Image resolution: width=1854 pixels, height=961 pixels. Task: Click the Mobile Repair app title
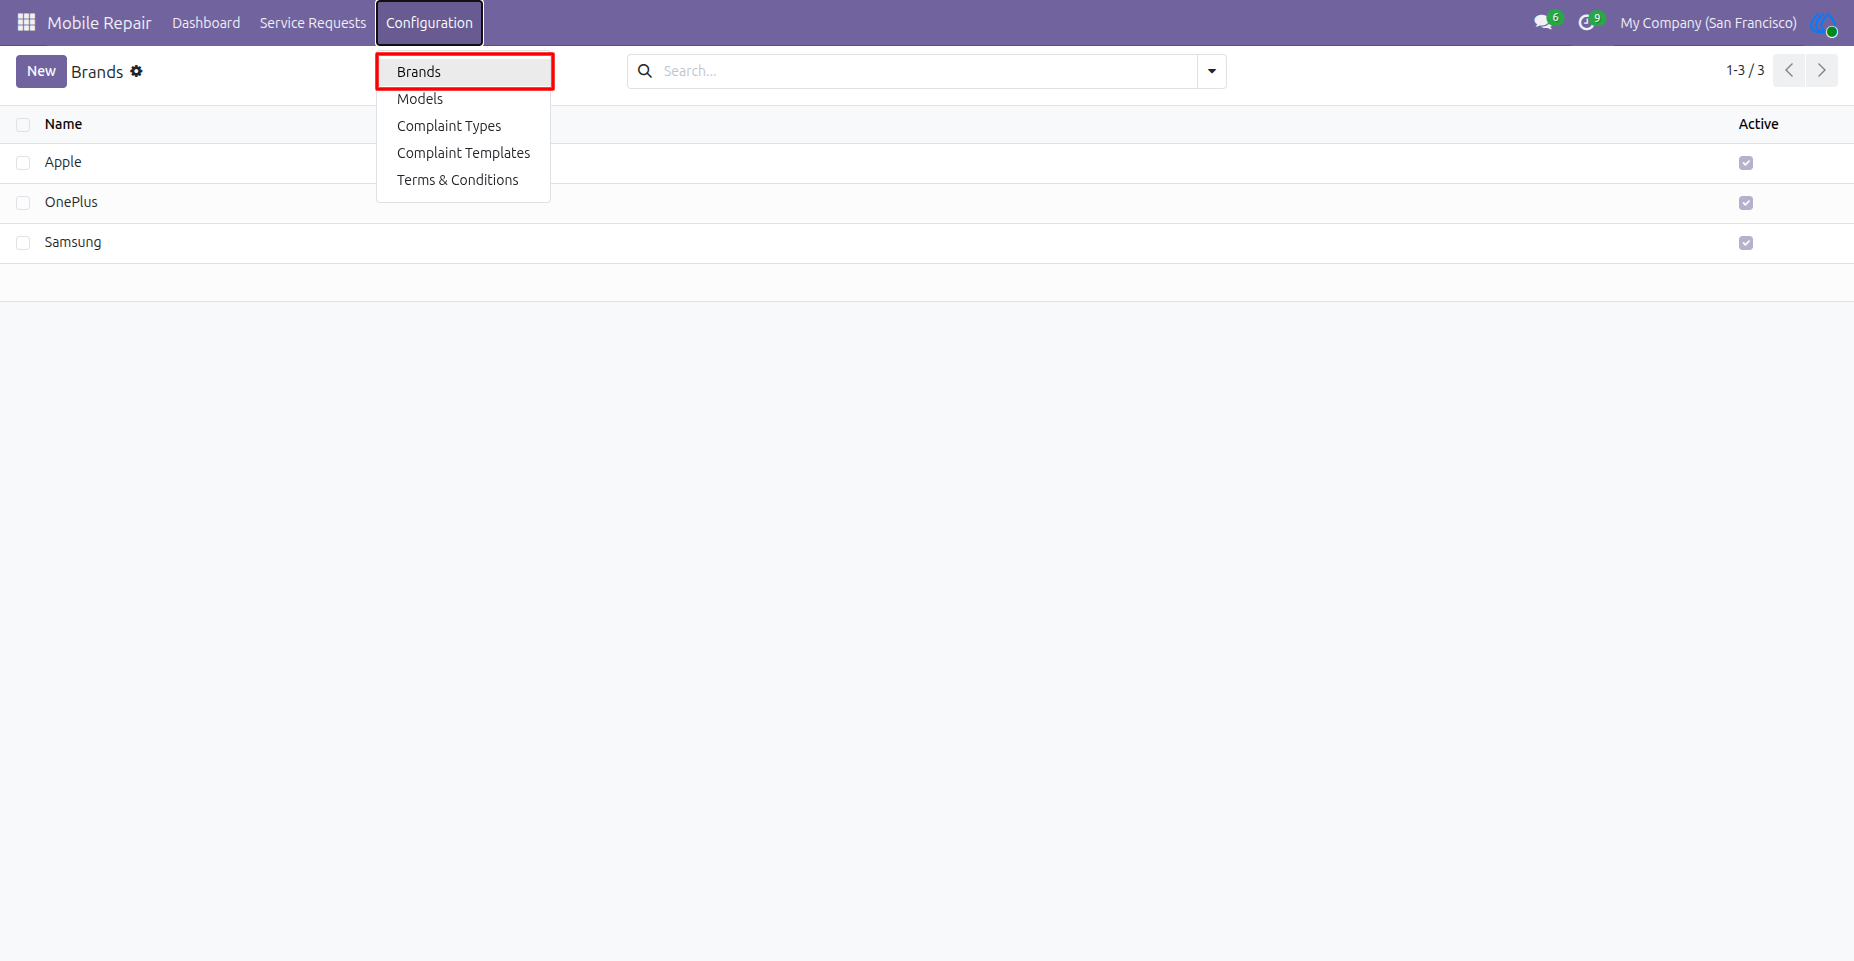coord(99,23)
